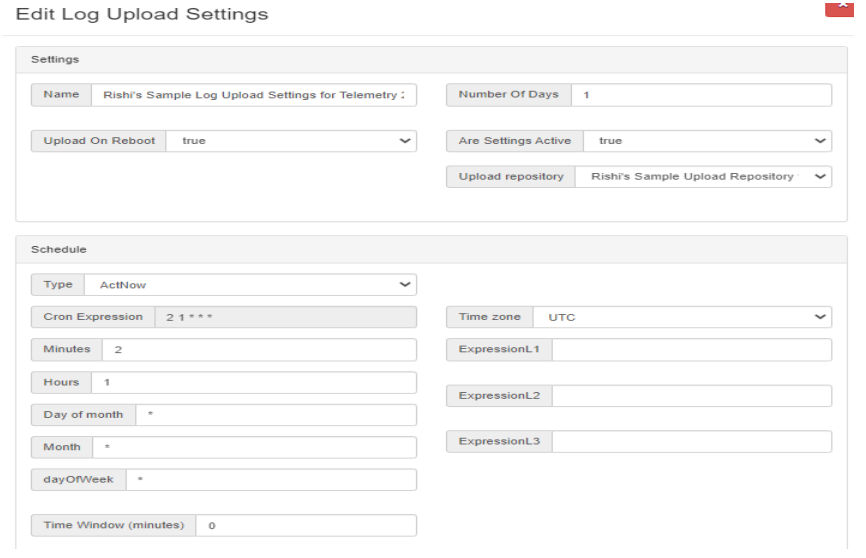
Task: Expand the Are Settings Active dropdown
Action: pyautogui.click(x=707, y=141)
